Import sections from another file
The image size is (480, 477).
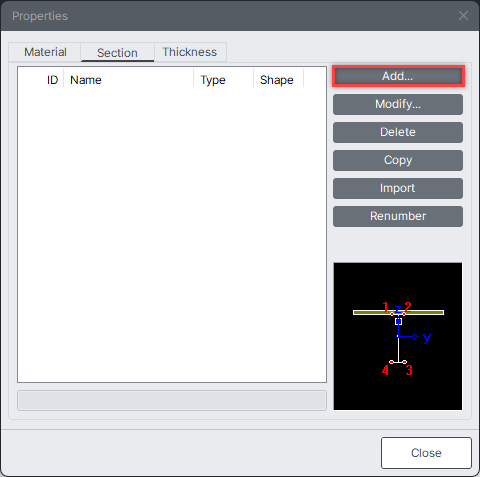398,188
